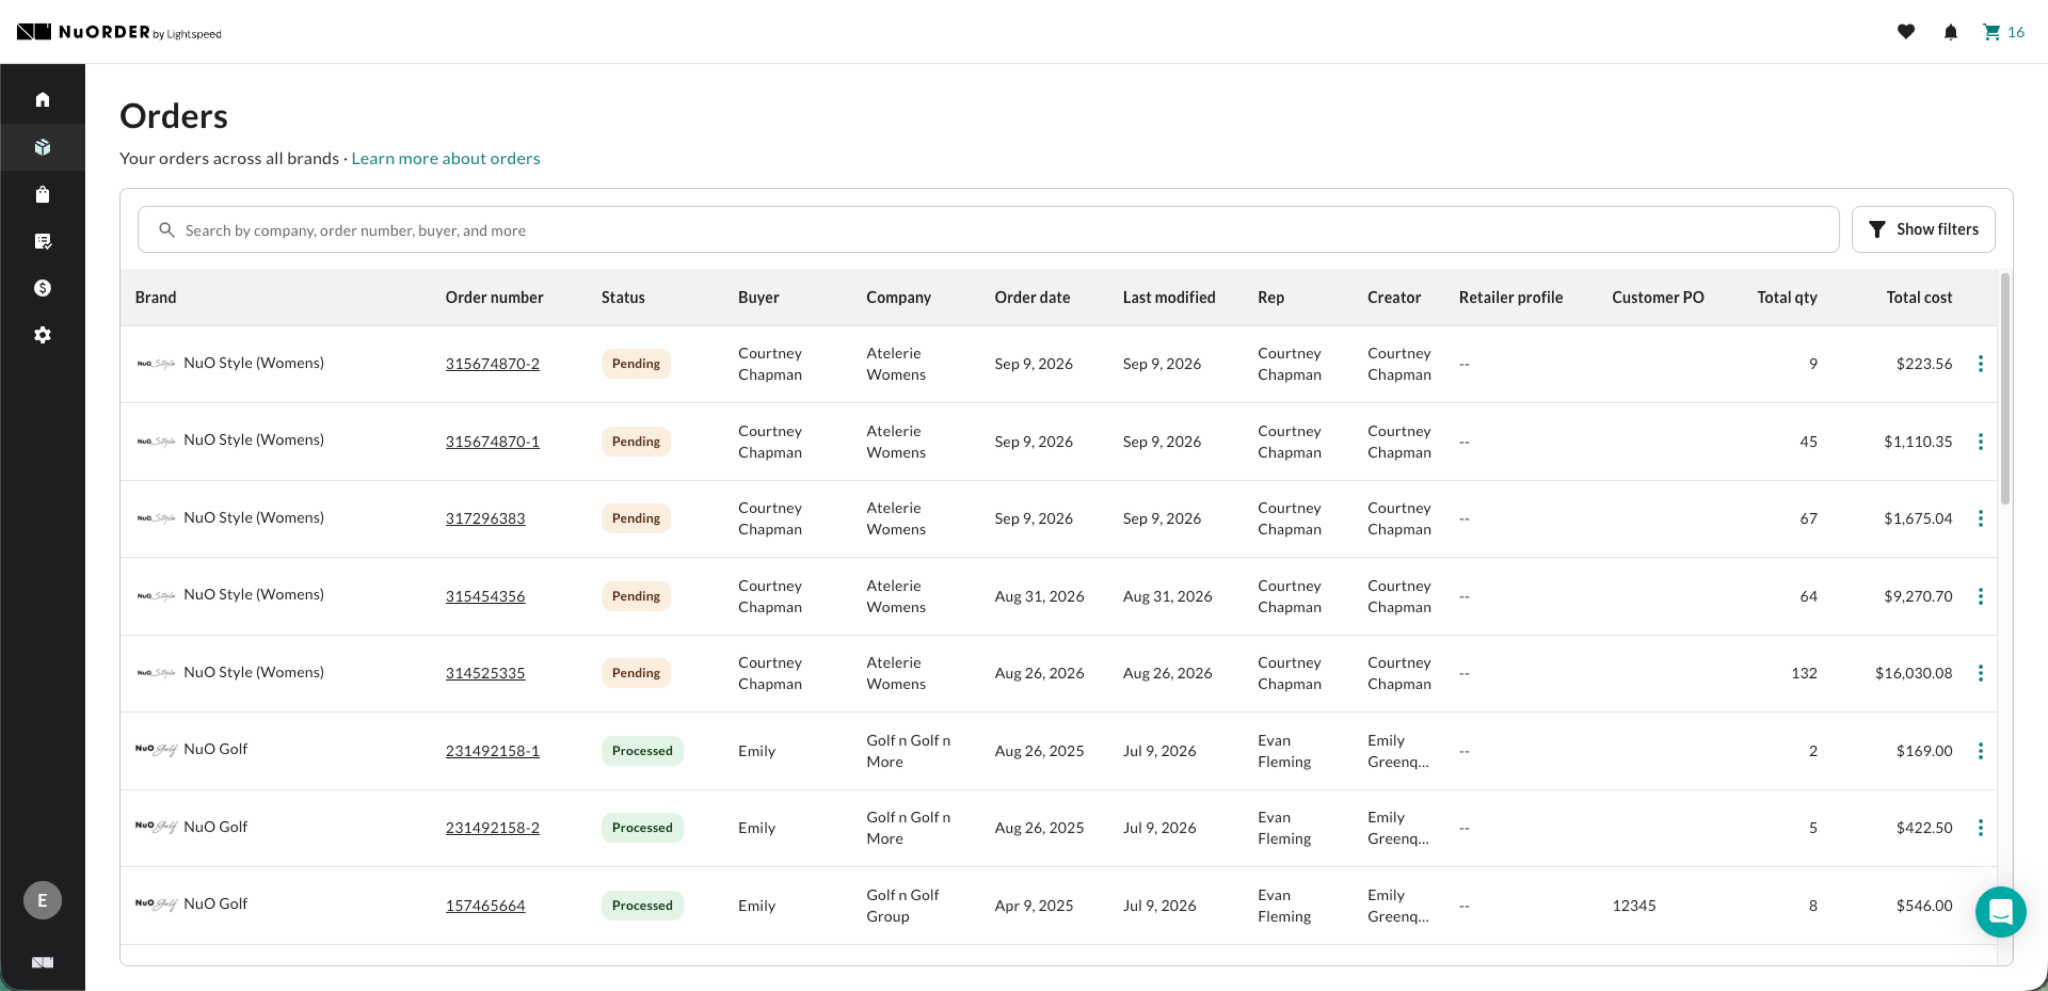Open the settings gear in sidebar

tap(42, 335)
